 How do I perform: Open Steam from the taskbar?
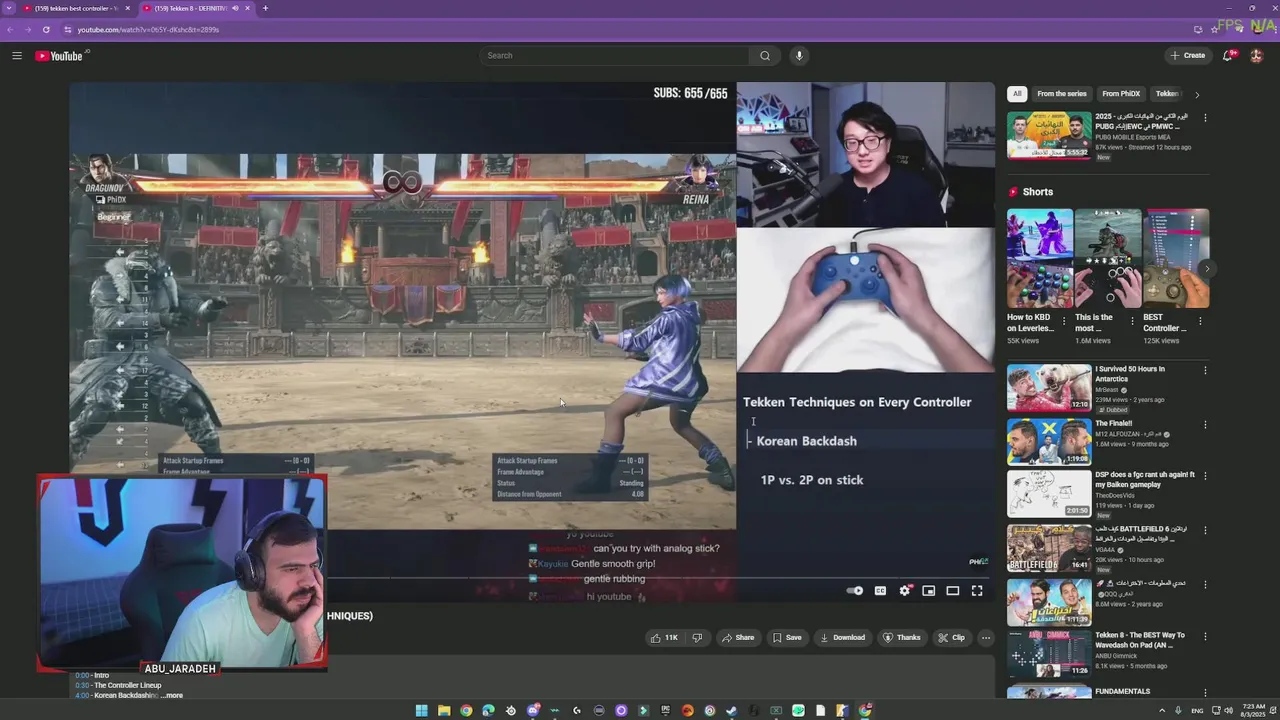731,711
